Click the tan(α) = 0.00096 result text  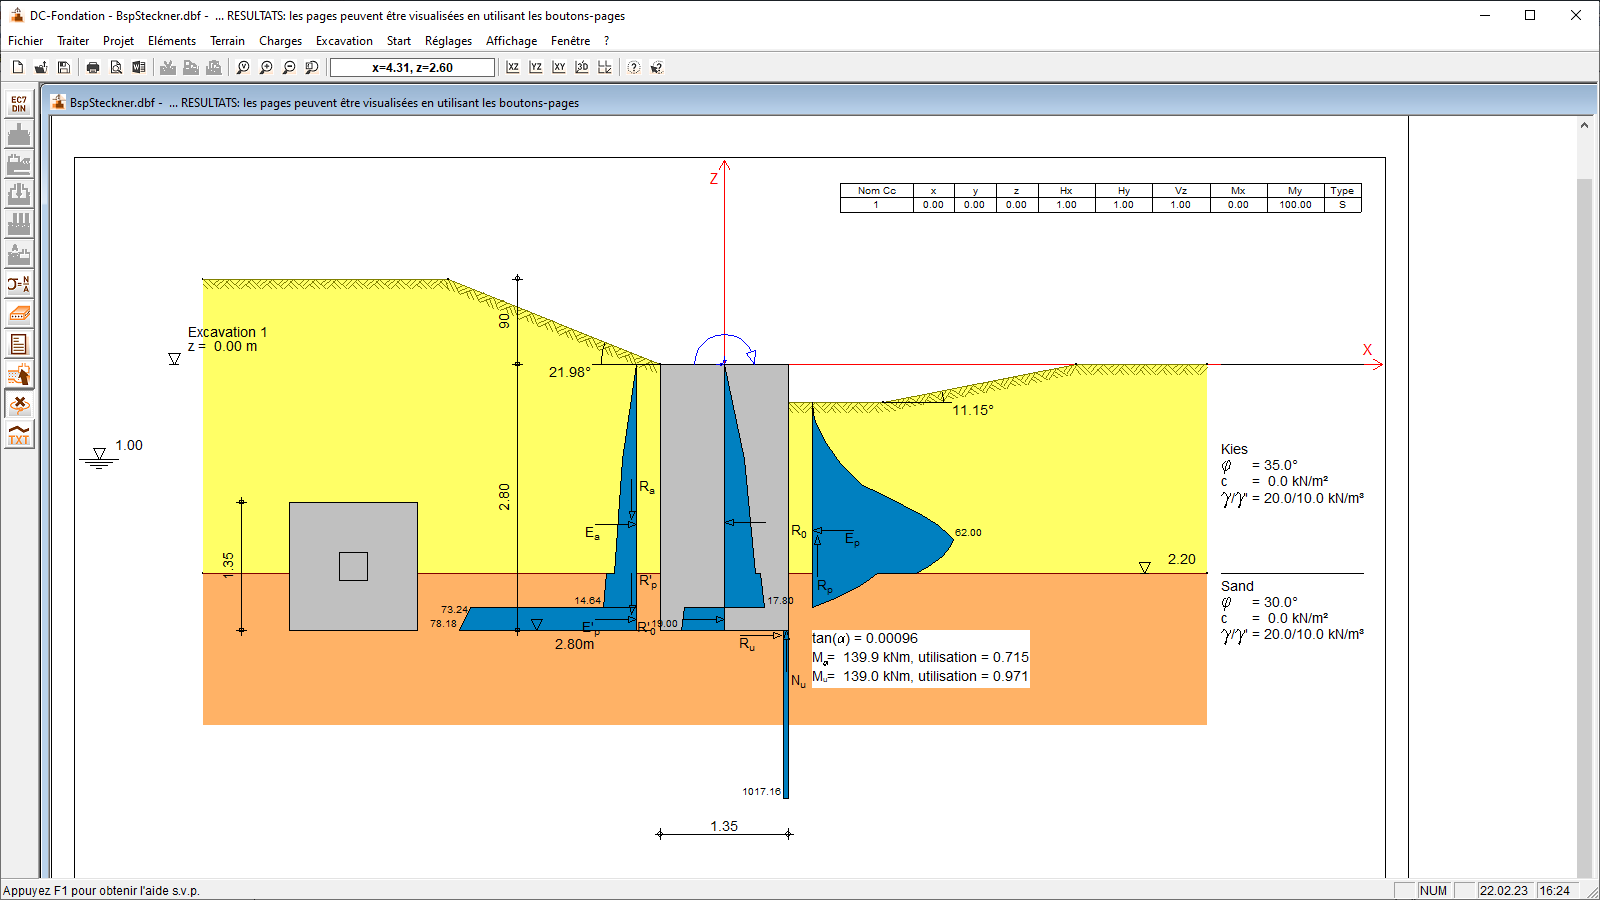click(x=865, y=638)
